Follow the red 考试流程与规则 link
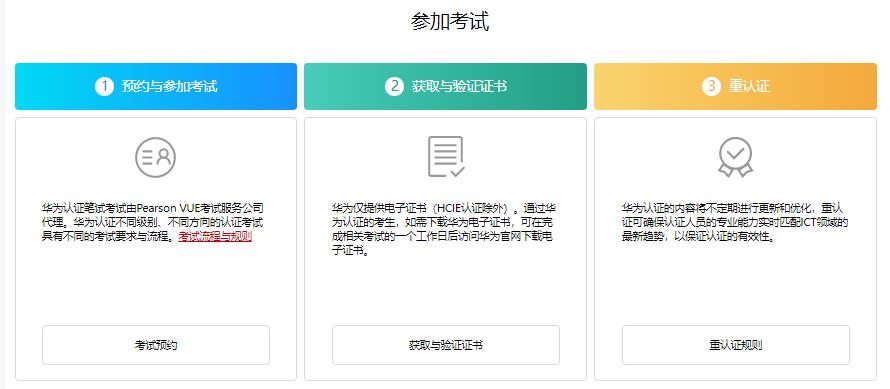The width and height of the screenshot is (890, 389). [215, 237]
